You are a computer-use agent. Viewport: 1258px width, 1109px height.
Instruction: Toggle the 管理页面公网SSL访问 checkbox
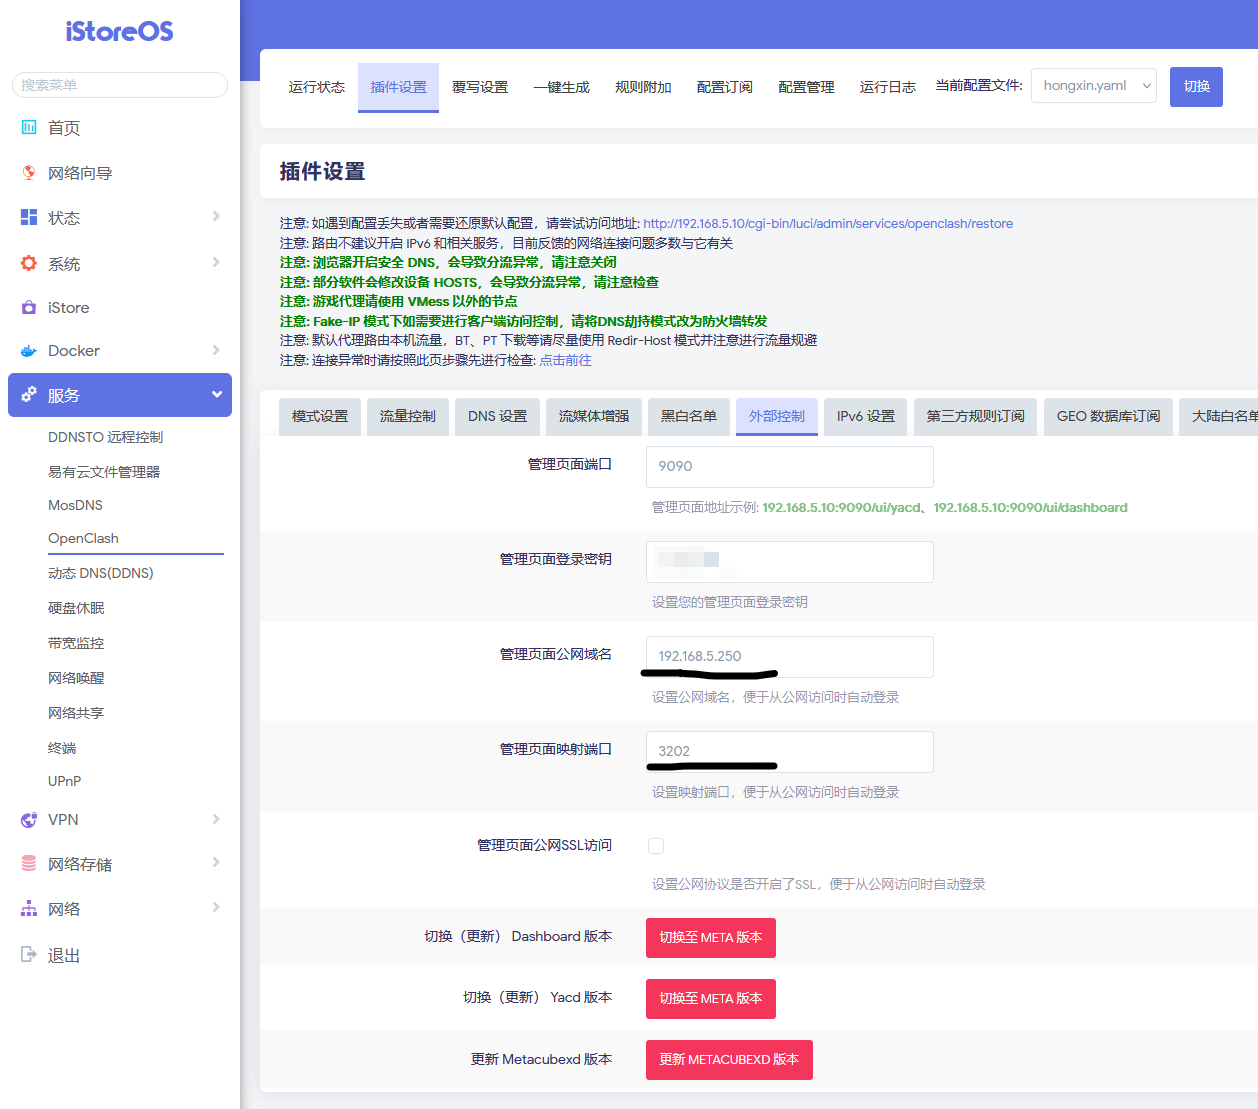pos(656,846)
